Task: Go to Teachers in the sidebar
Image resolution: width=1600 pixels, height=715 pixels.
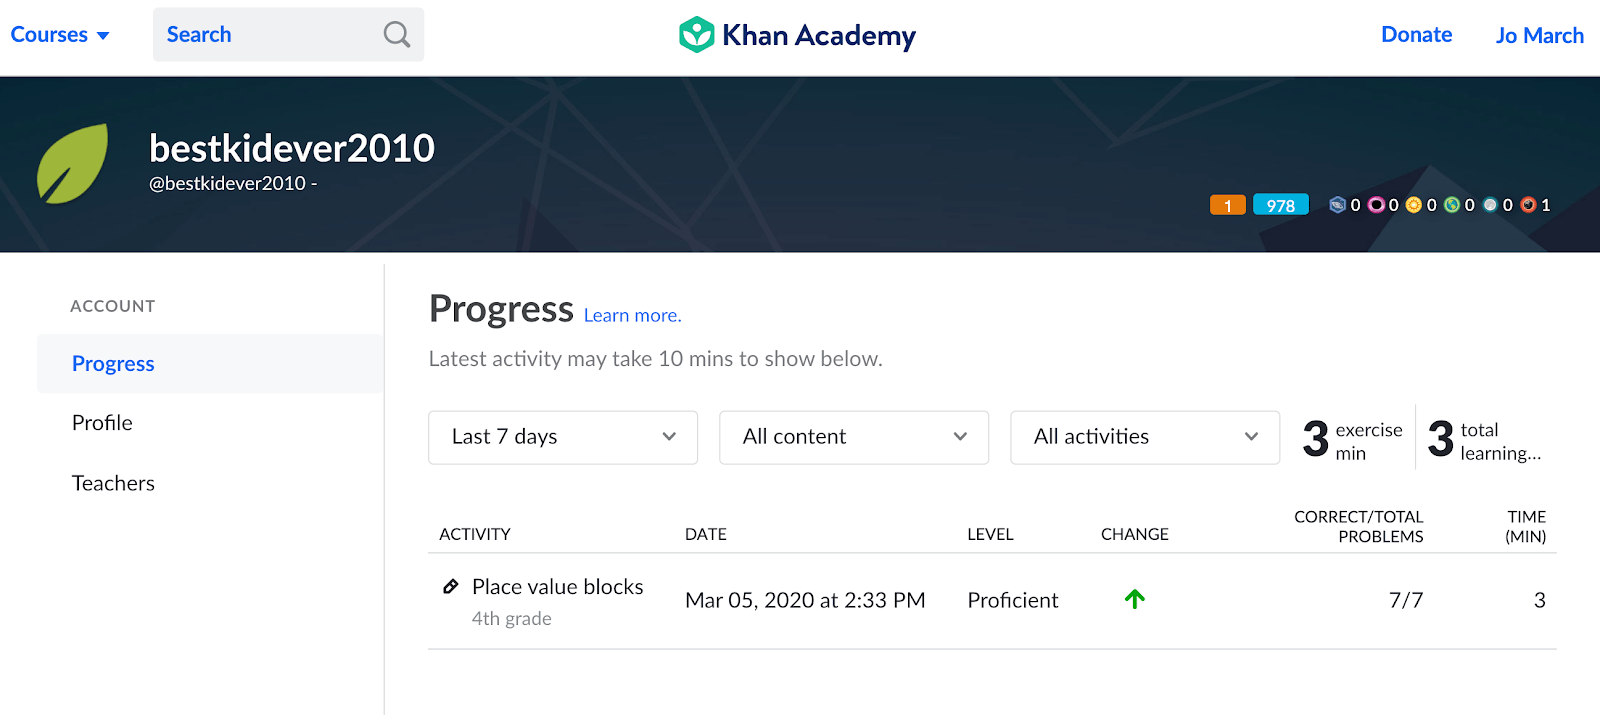Action: coord(113,483)
